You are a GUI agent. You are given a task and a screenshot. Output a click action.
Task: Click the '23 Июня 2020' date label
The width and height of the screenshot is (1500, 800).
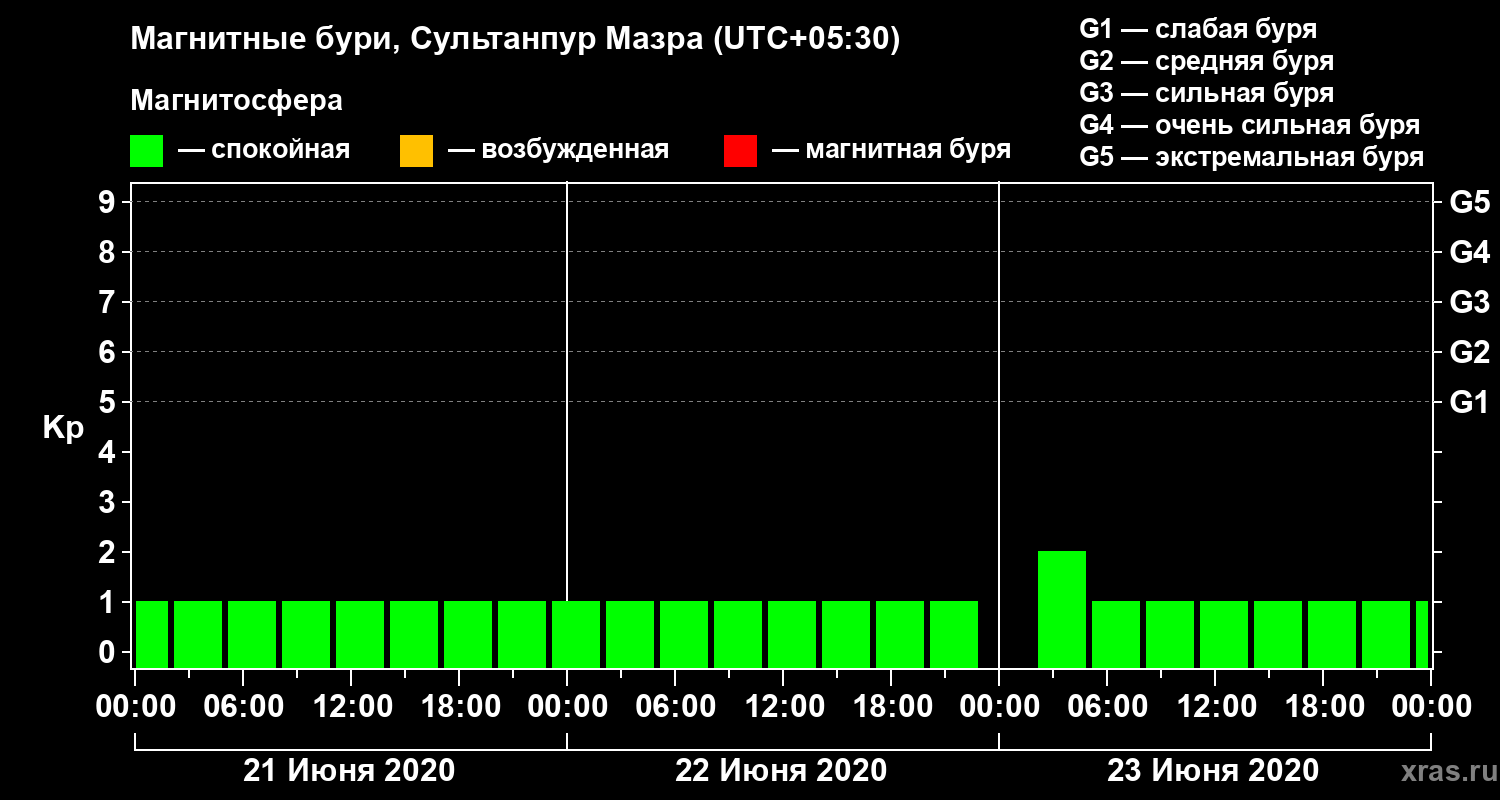1213,771
